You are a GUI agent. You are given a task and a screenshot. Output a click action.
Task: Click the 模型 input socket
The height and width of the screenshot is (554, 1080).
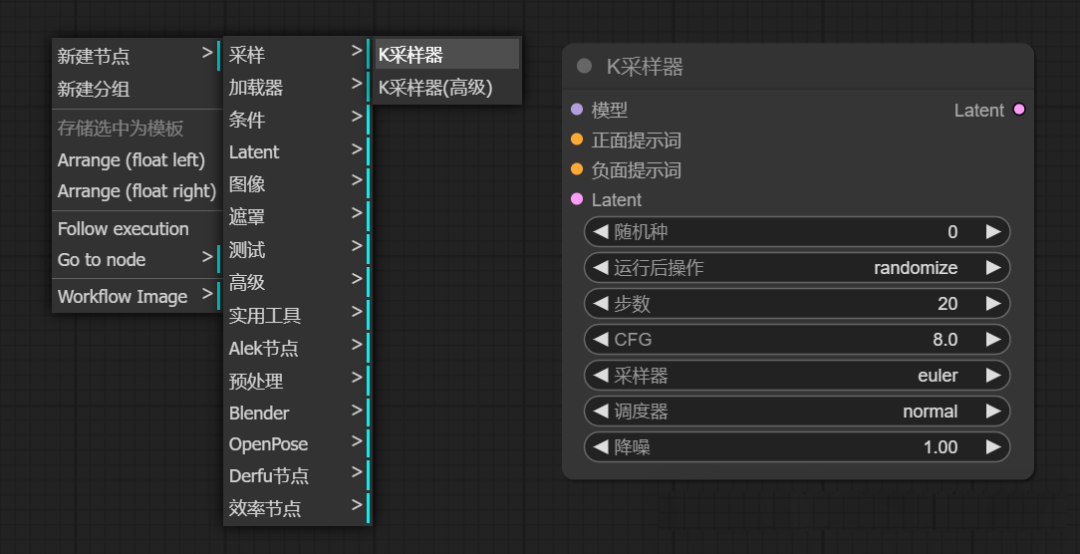(x=577, y=109)
